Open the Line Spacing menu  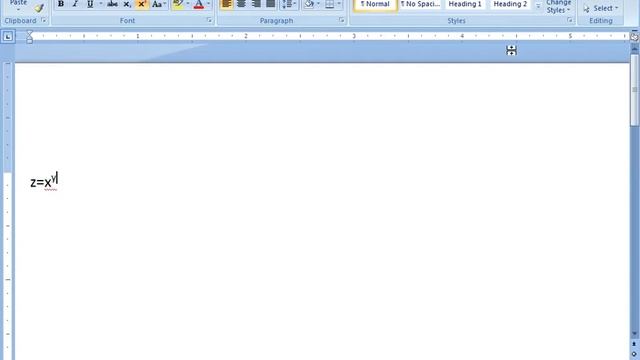point(289,4)
